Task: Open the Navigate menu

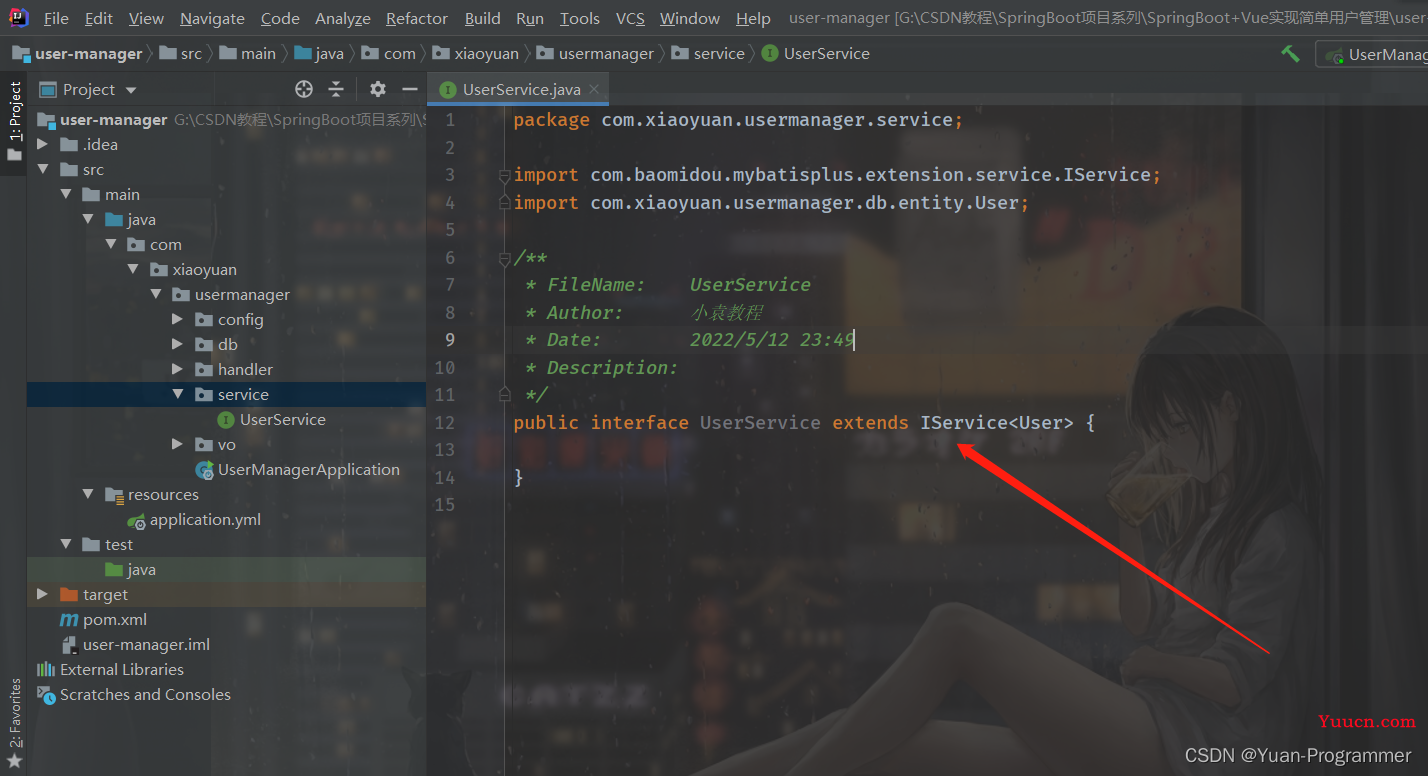Action: click(212, 18)
